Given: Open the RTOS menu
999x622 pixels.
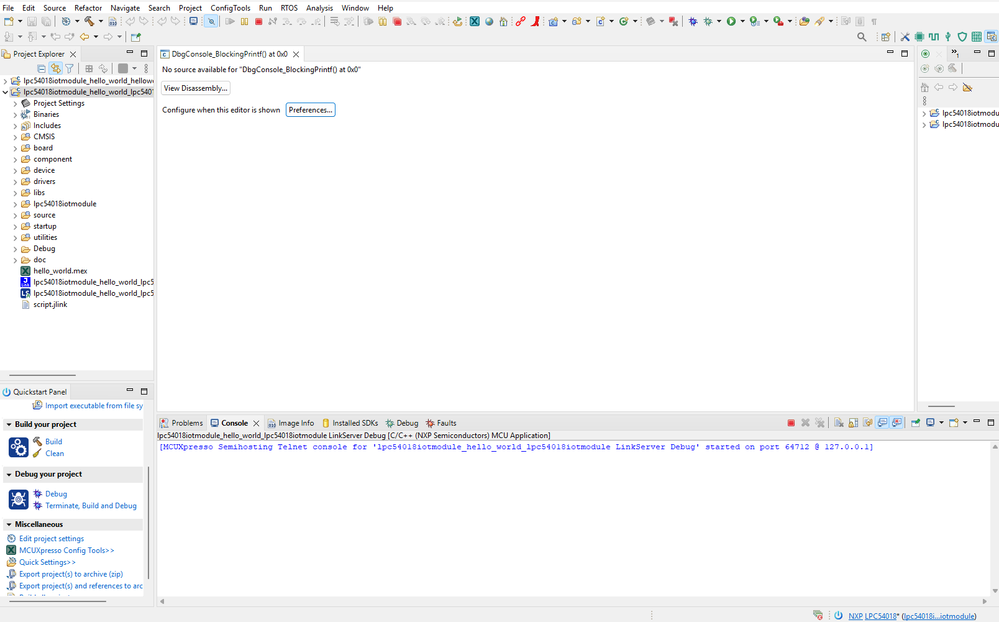Looking at the screenshot, I should pos(289,8).
